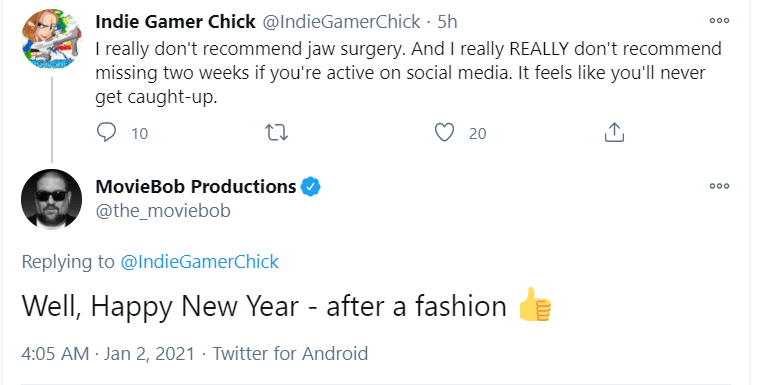Click the Indie Gamer Chick display name
The image size is (760, 385).
coord(175,21)
